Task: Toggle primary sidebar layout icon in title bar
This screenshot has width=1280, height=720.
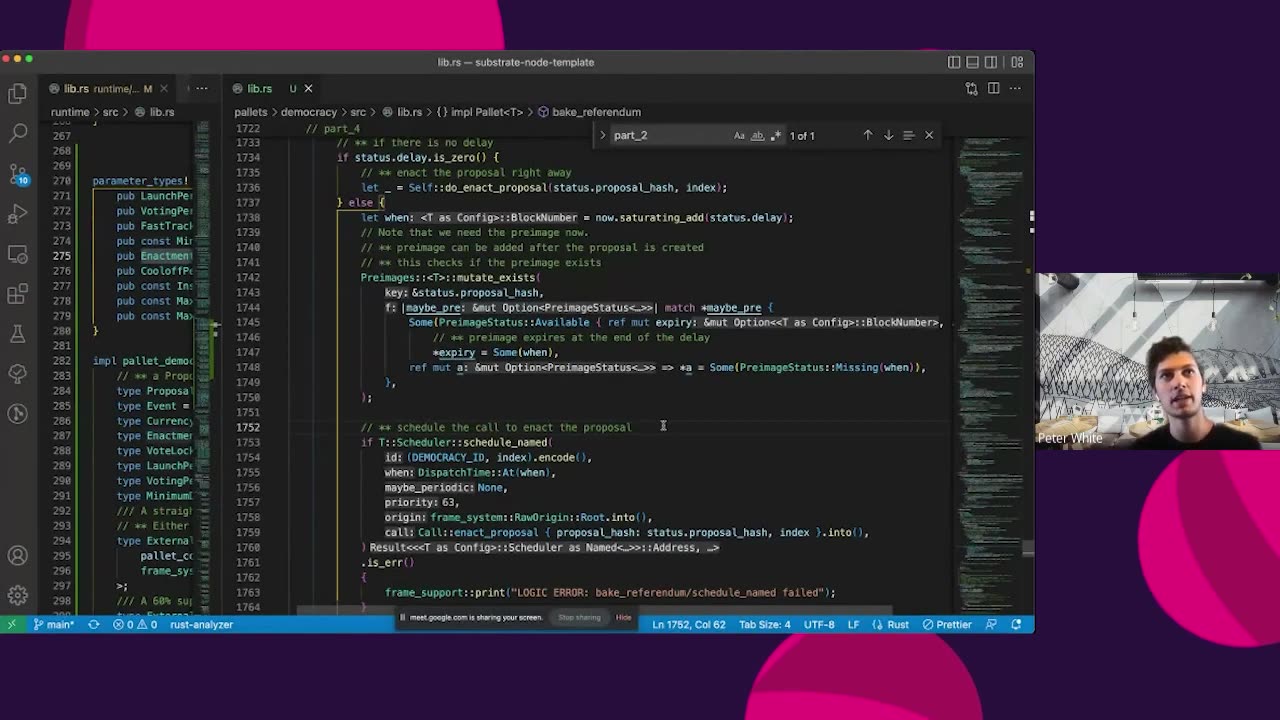Action: 954,62
